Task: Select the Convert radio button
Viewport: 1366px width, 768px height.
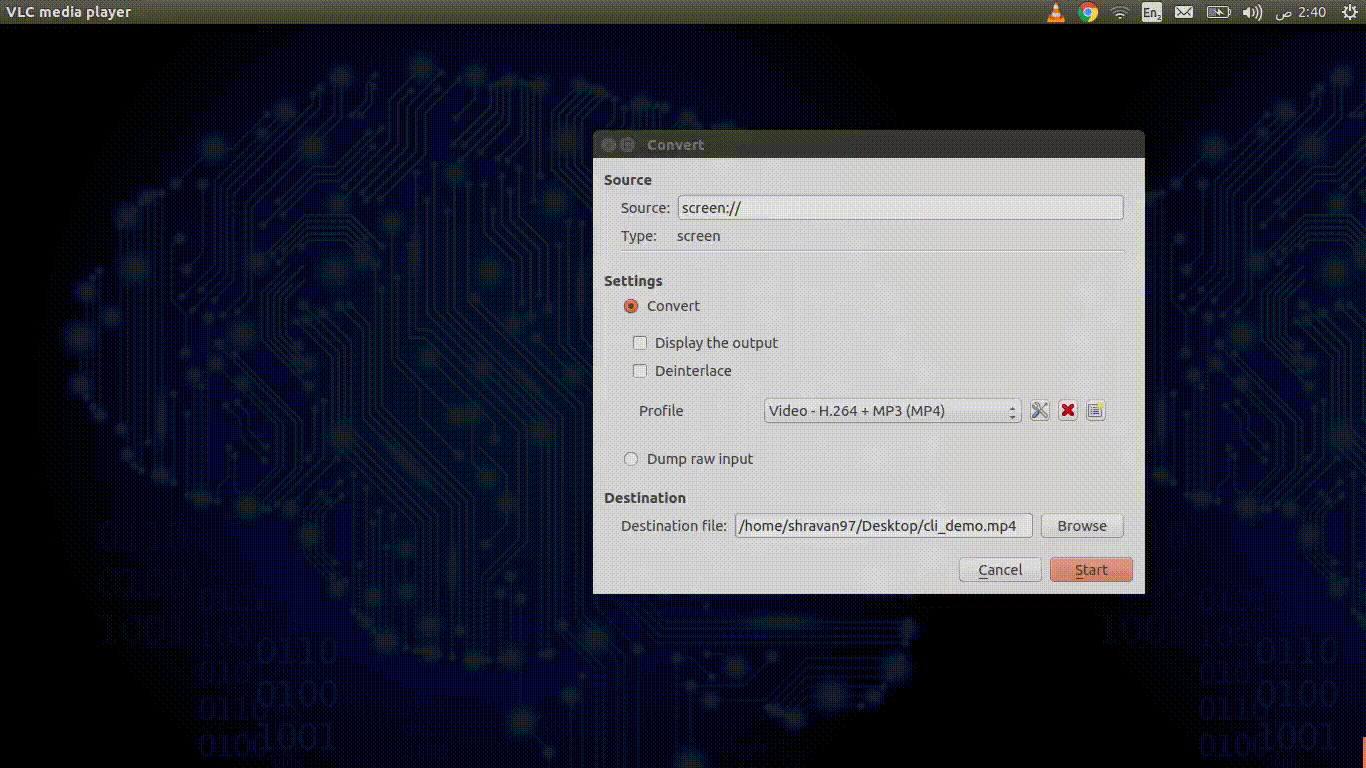Action: click(x=631, y=306)
